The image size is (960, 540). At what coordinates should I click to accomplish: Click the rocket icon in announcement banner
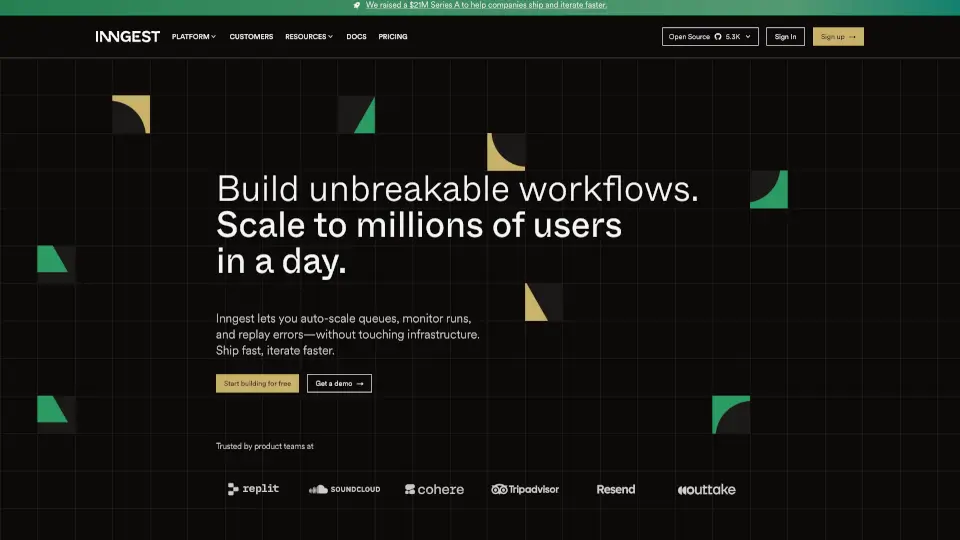pyautogui.click(x=357, y=5)
